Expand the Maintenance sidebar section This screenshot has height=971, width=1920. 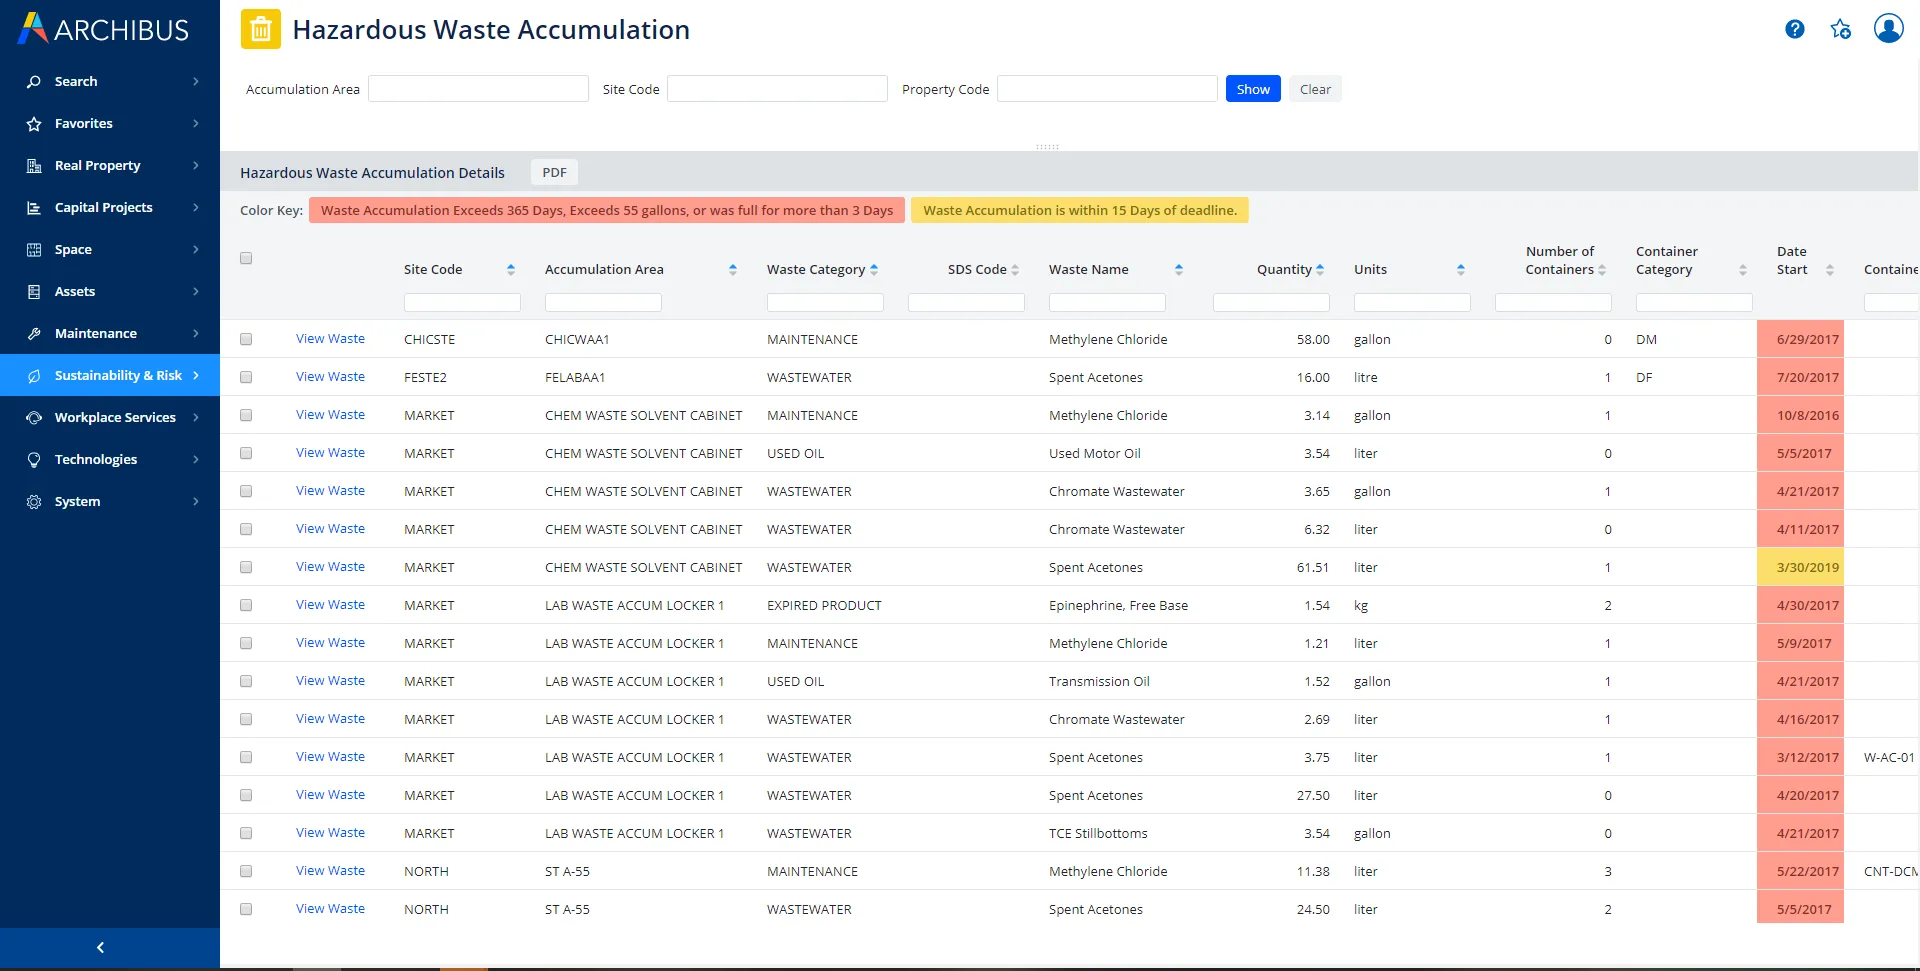pyautogui.click(x=110, y=333)
